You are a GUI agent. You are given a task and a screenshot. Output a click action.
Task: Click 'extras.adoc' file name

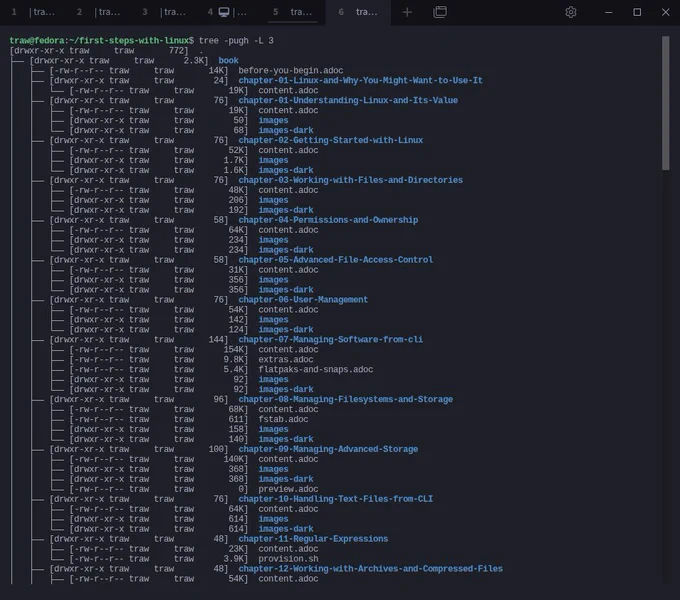286,359
